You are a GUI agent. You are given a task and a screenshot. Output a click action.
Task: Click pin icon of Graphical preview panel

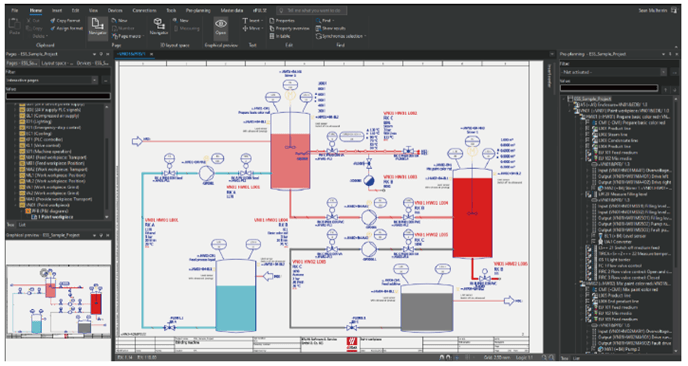pyautogui.click(x=100, y=236)
